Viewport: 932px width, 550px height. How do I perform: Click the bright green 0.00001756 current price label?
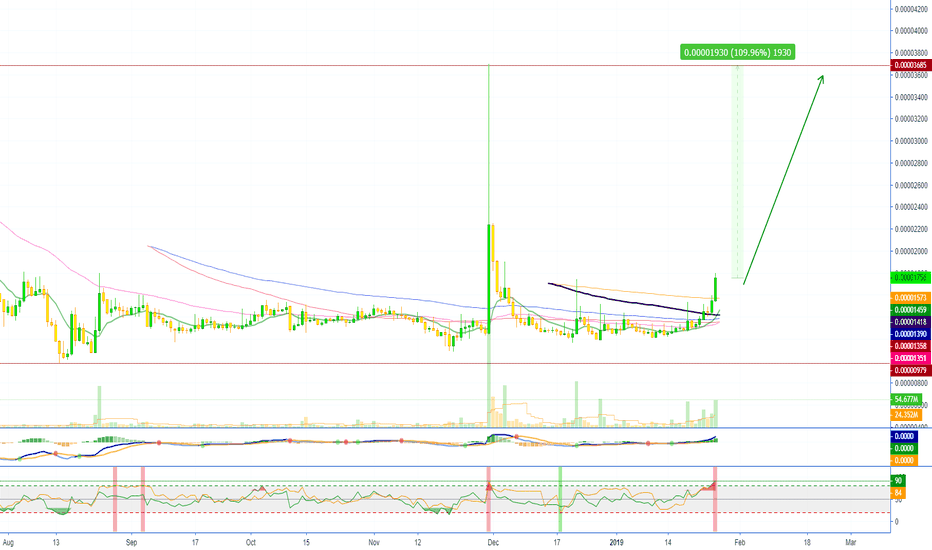pyautogui.click(x=910, y=277)
